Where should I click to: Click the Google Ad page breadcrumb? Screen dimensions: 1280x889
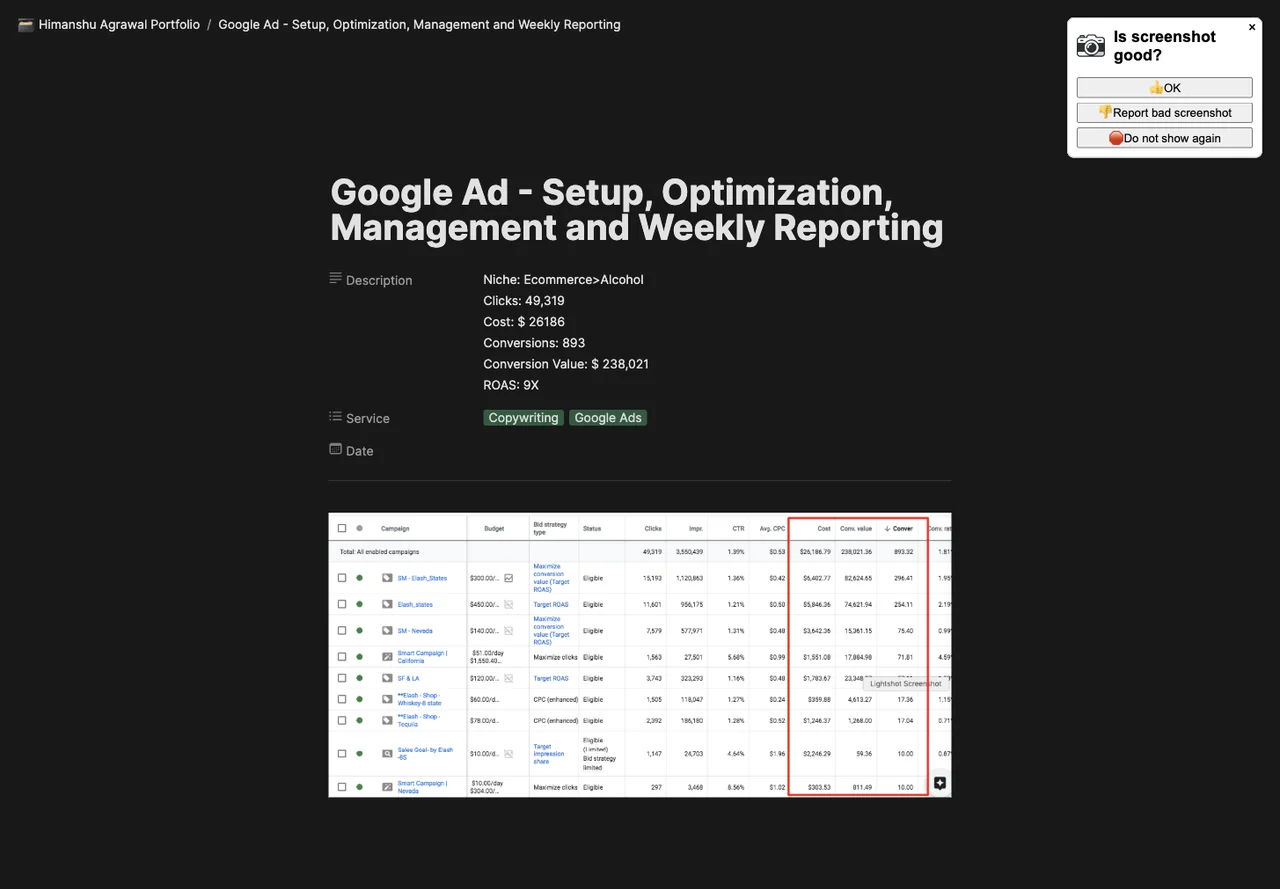click(419, 24)
